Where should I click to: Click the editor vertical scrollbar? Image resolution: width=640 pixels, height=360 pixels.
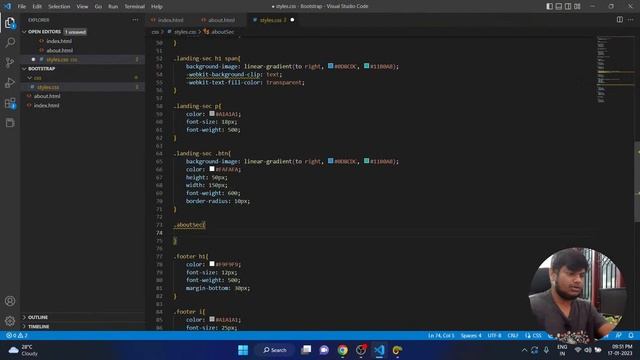[x=637, y=182]
